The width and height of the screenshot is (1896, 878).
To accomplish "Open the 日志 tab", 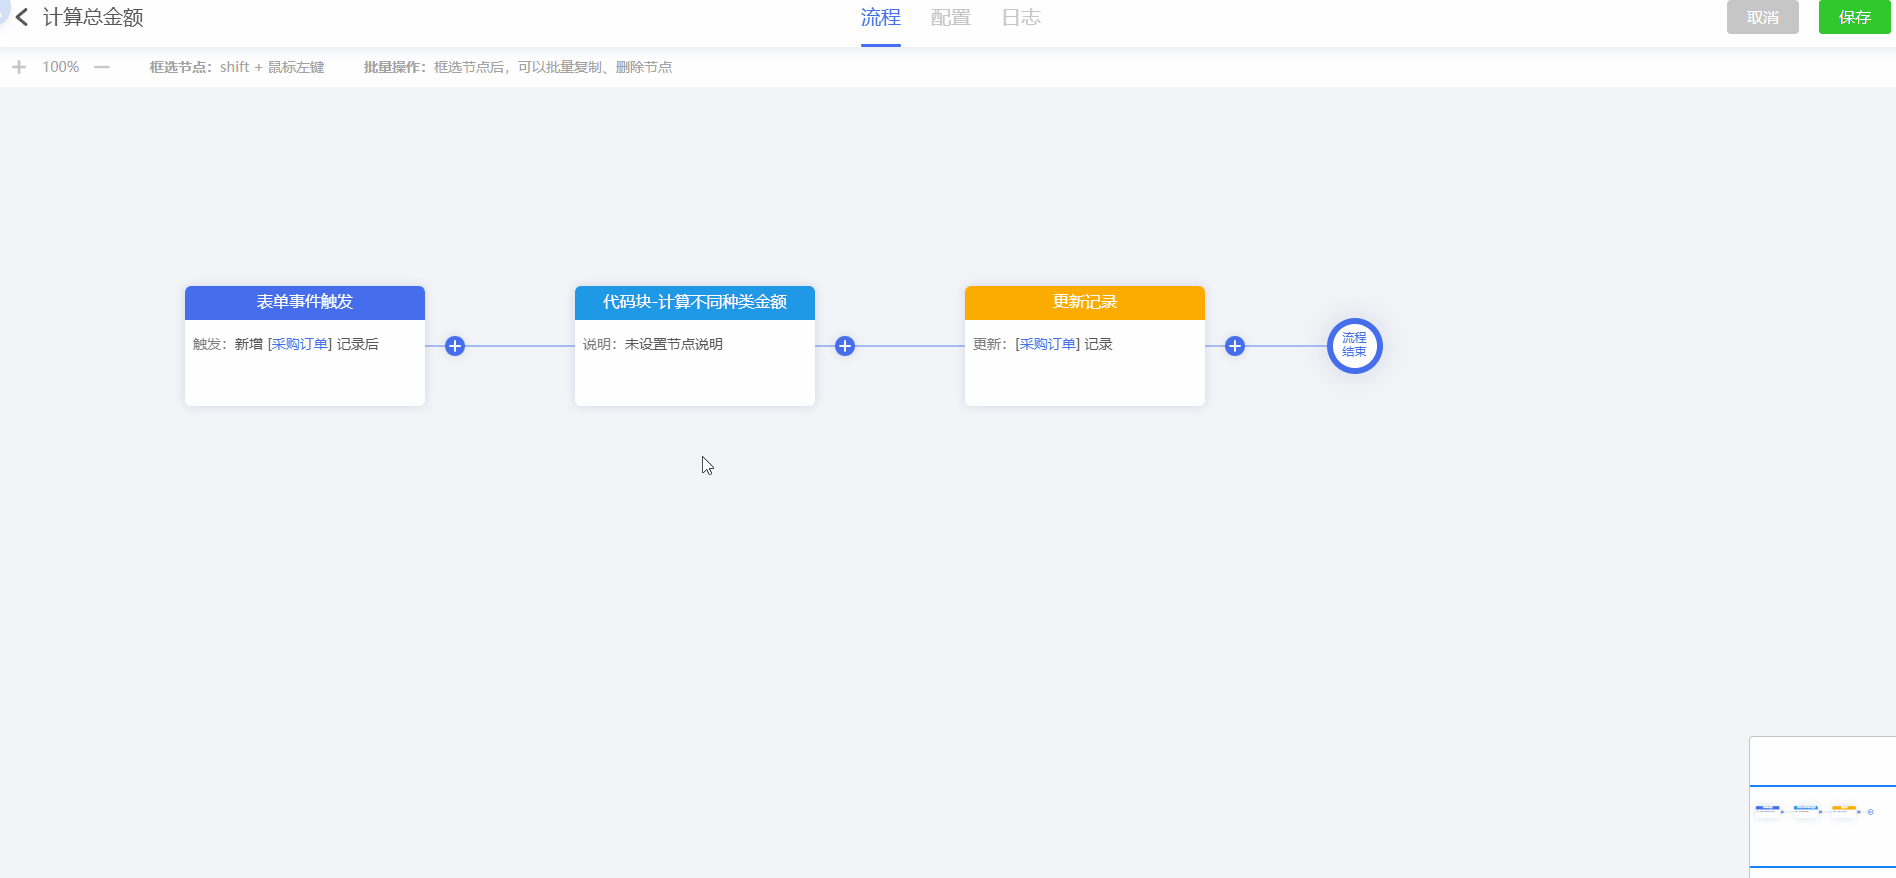I will 1021,18.
